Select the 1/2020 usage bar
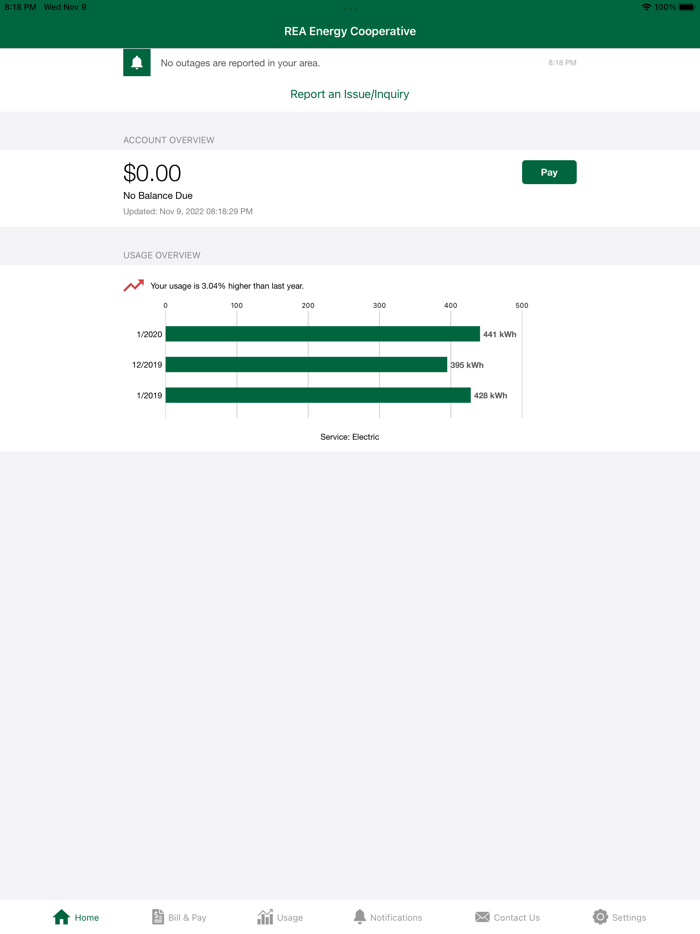 click(322, 334)
